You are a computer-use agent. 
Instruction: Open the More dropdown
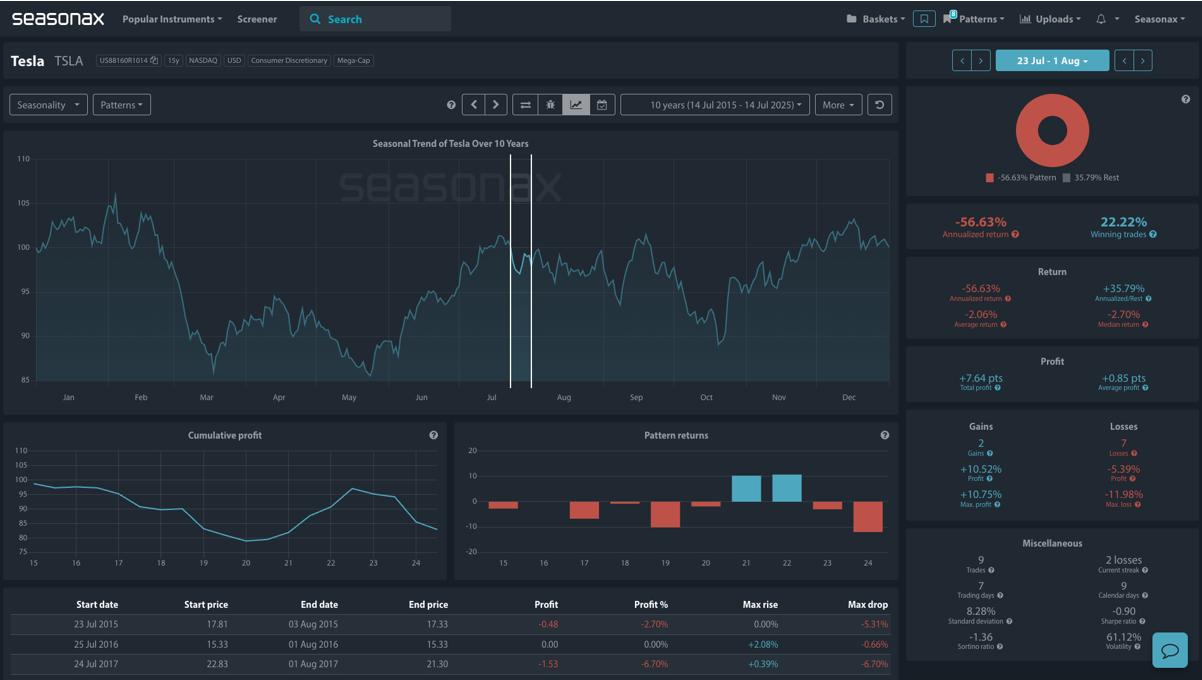point(837,105)
